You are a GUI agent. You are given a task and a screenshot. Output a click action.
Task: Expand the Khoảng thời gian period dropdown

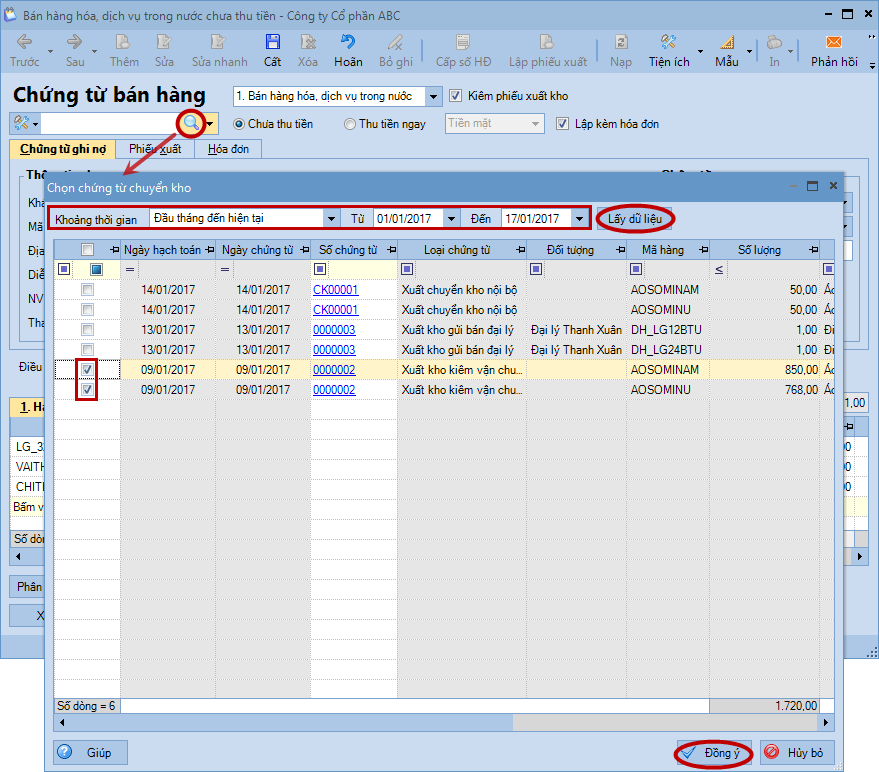coord(331,219)
